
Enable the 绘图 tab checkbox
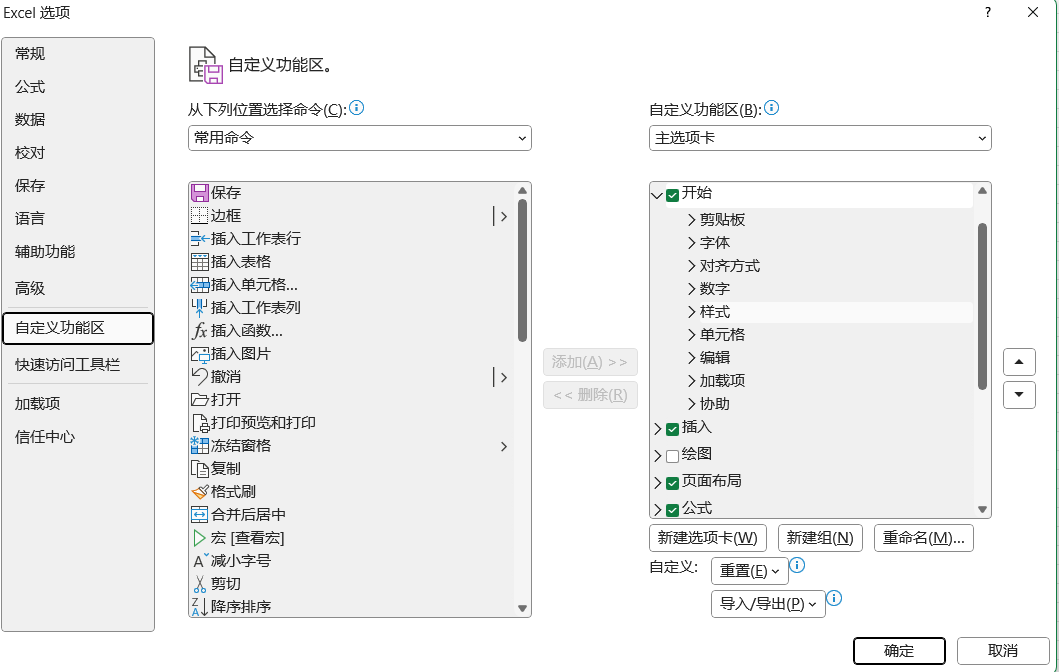672,456
